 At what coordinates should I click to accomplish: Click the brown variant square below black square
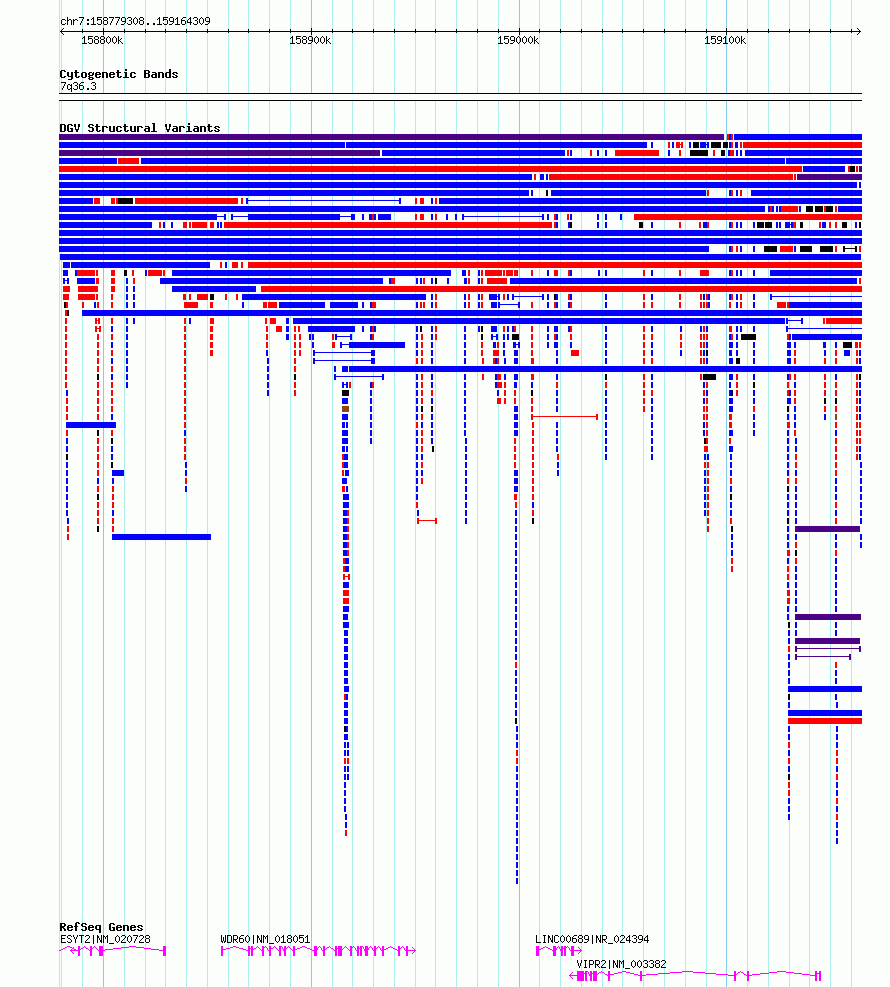[x=346, y=409]
